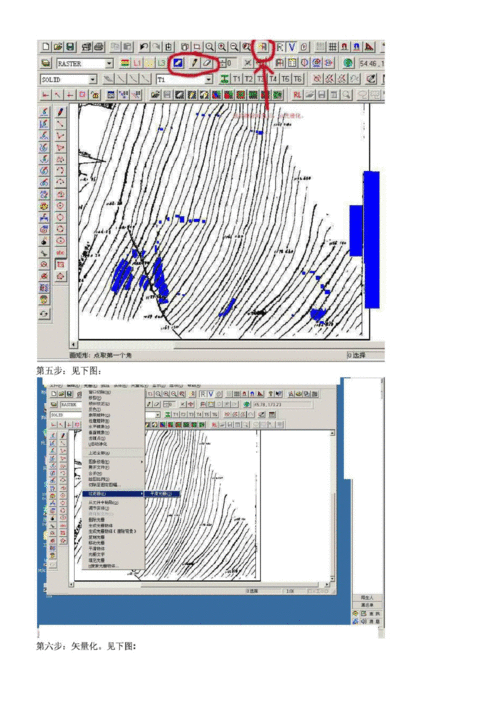
Task: Click New file icon in upper screenshot toolbar
Action: pyautogui.click(x=46, y=46)
